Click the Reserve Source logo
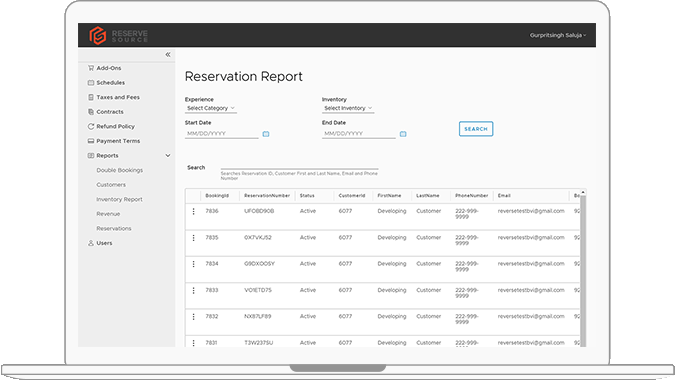This screenshot has height=380, width=675. [118, 35]
